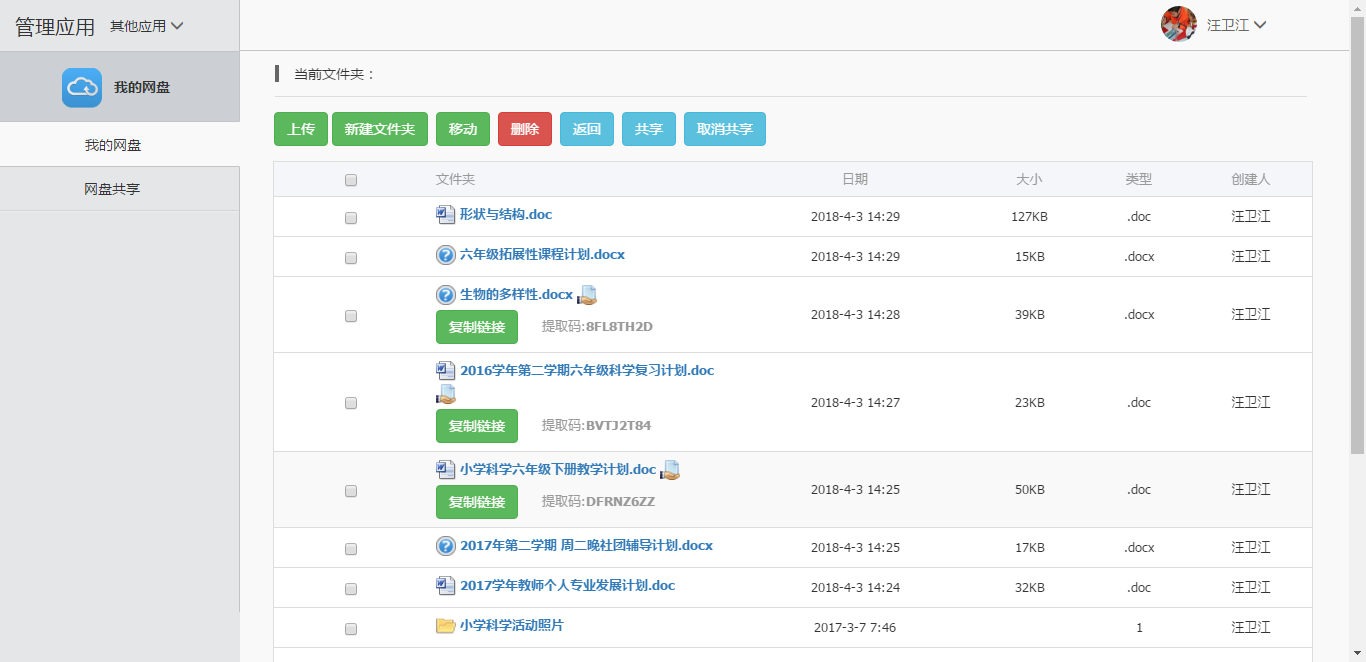Select the checkbox for 生物的多样性.docx
1366x662 pixels.
(x=351, y=316)
